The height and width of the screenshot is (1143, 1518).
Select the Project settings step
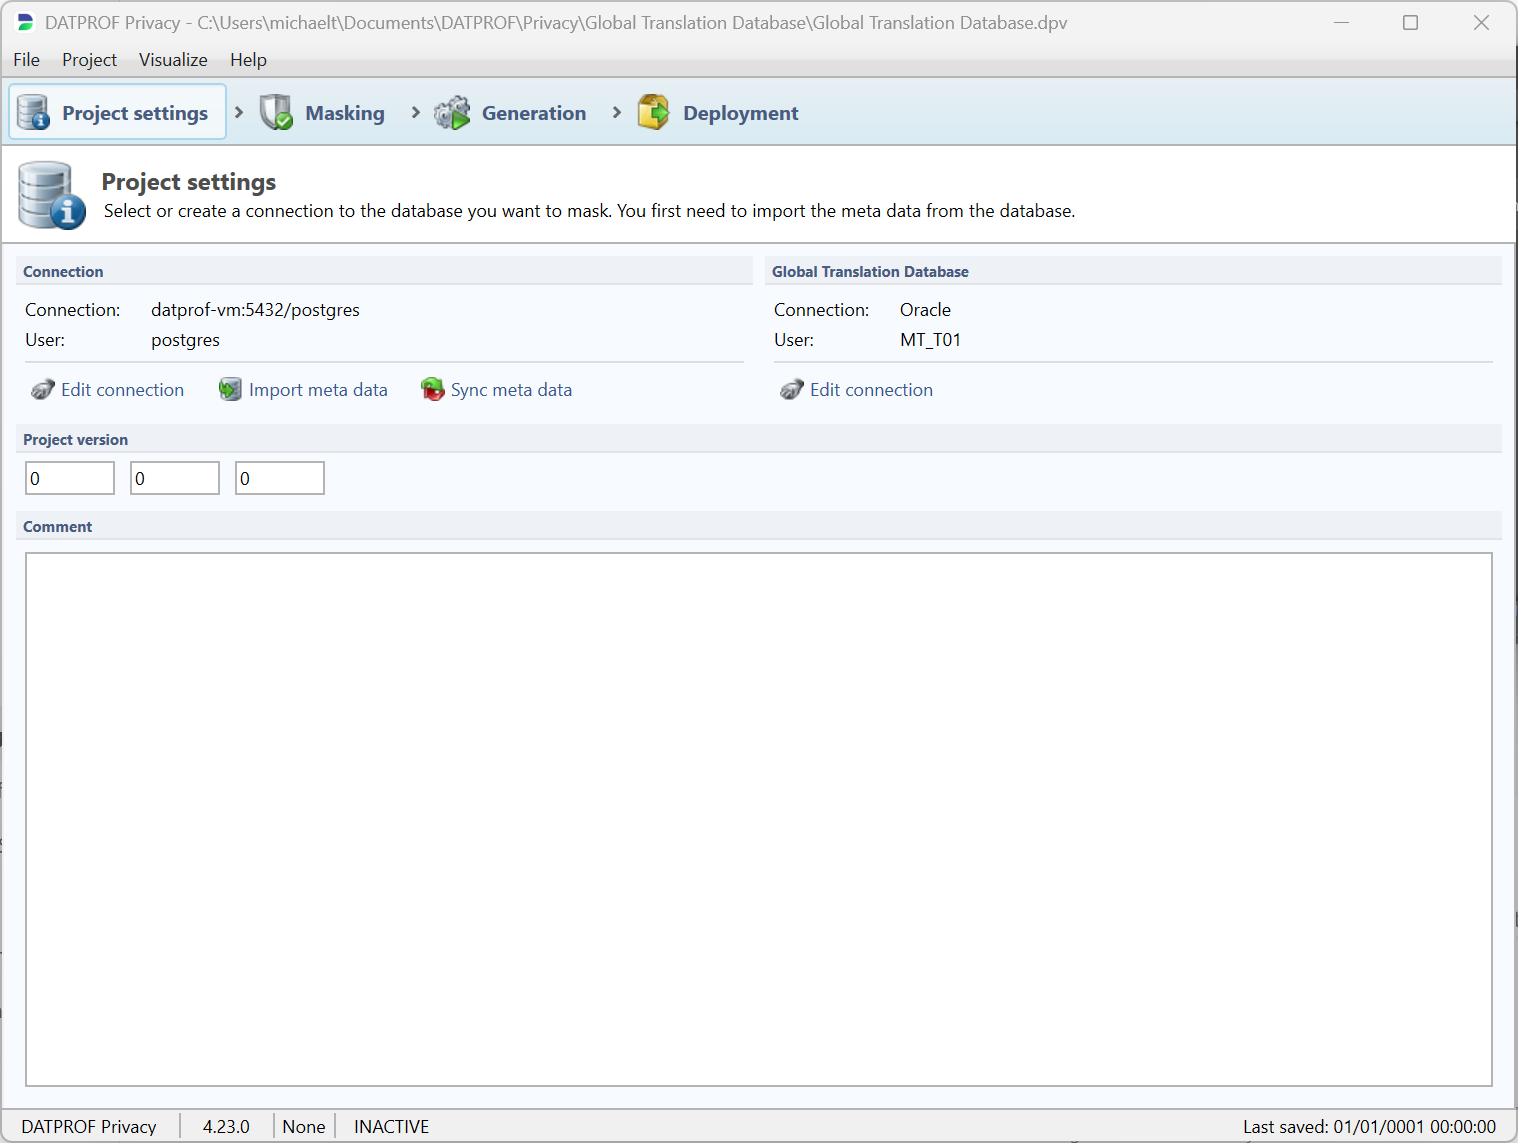tap(118, 112)
